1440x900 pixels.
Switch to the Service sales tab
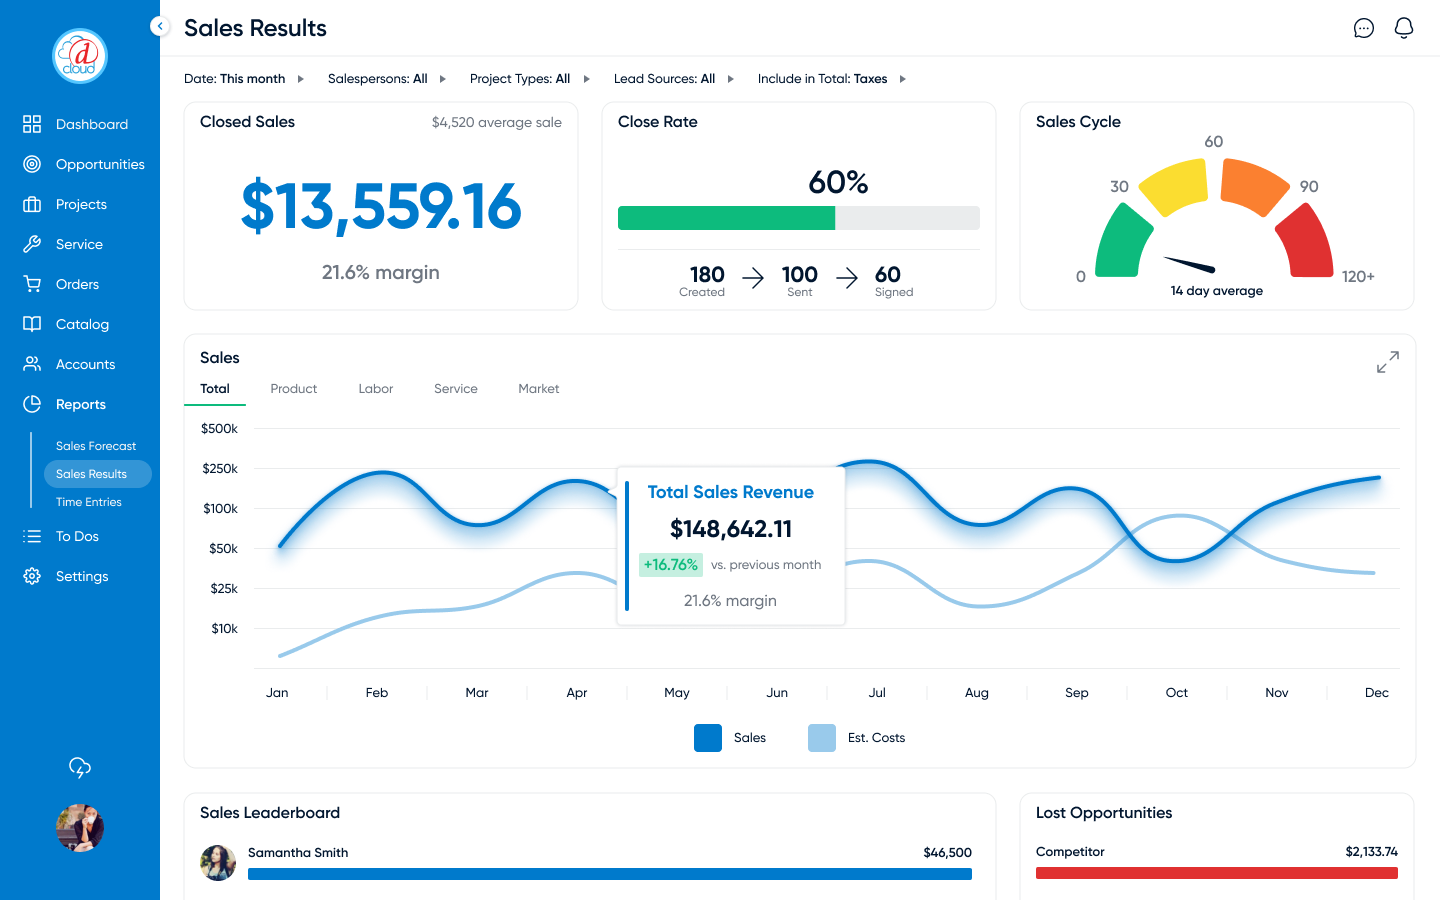tap(456, 389)
